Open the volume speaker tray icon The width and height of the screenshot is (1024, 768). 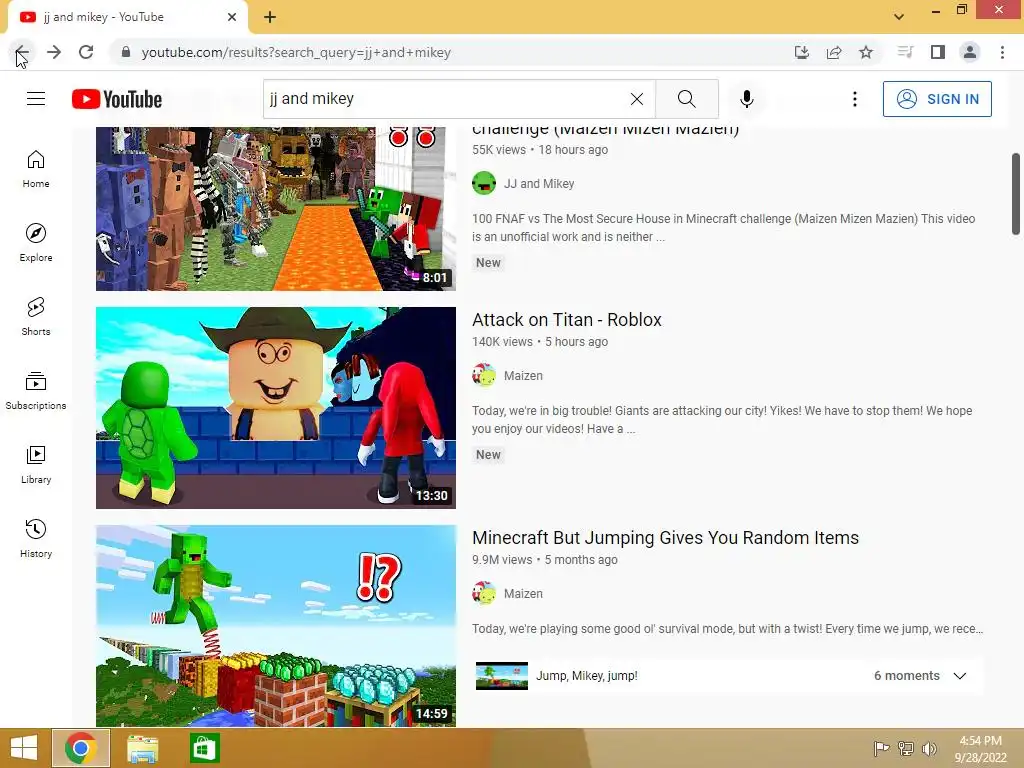coord(929,748)
